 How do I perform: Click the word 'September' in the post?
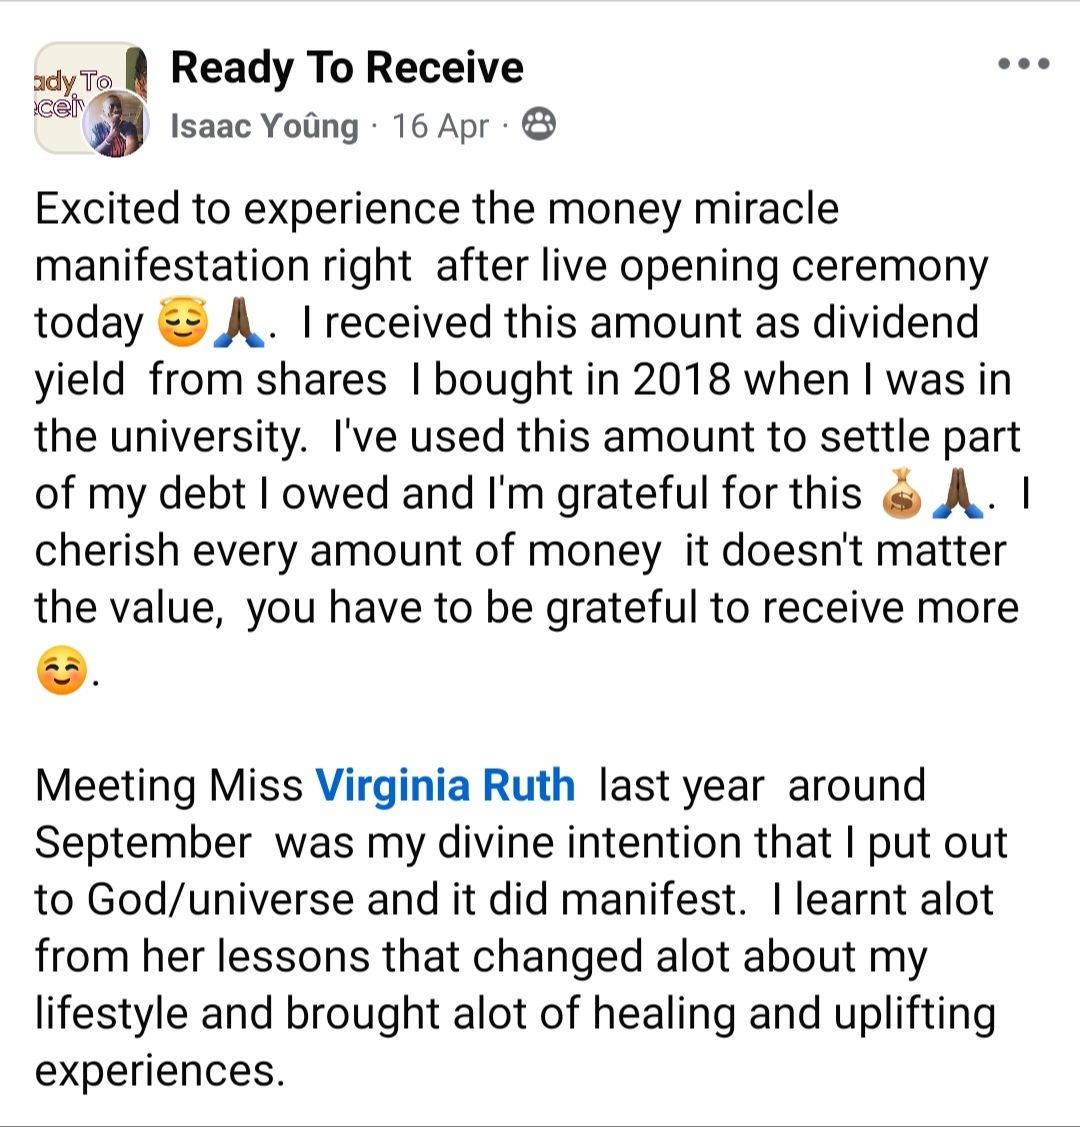pyautogui.click(x=143, y=843)
